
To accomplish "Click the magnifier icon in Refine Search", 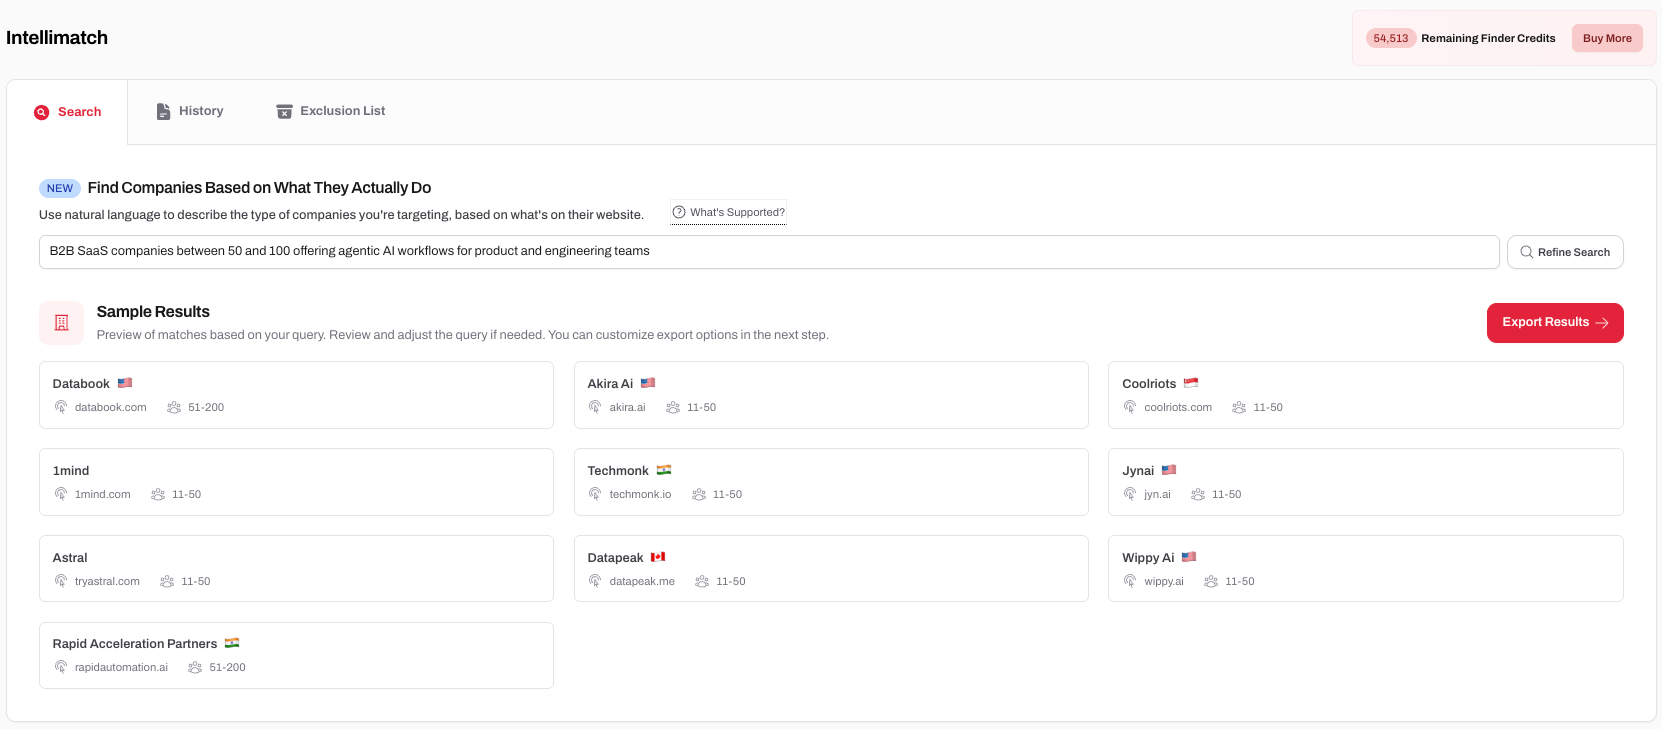I will (1526, 252).
